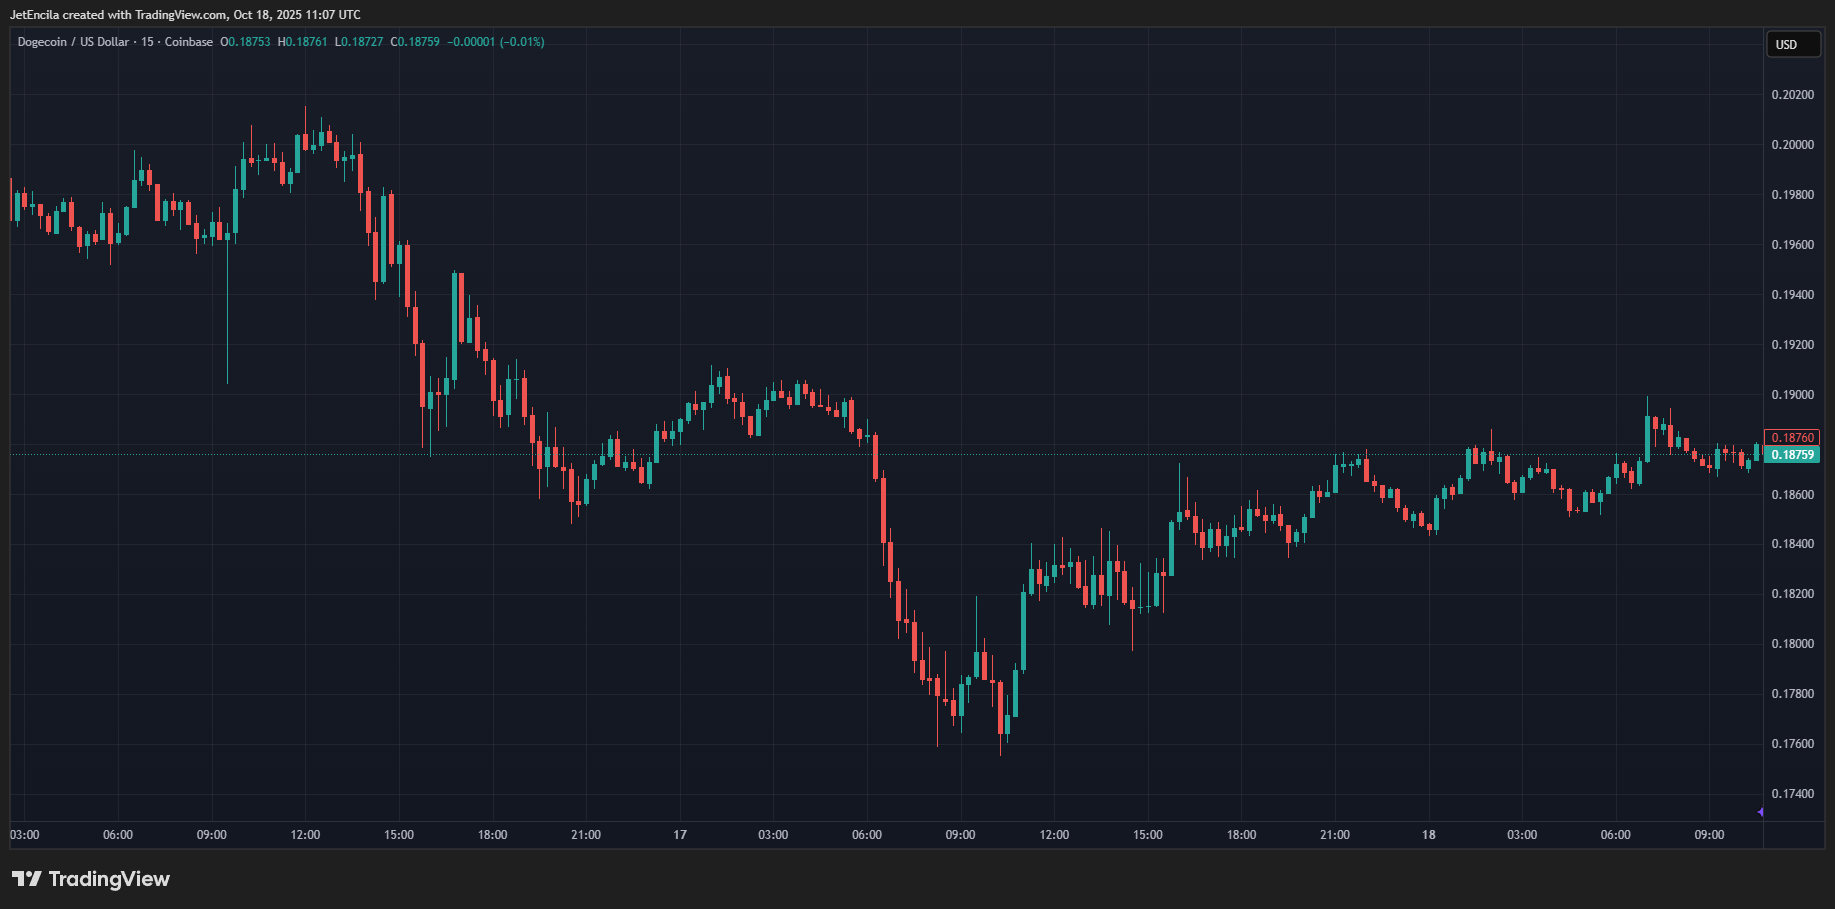Click the date label 17 on the time axis

pyautogui.click(x=680, y=835)
